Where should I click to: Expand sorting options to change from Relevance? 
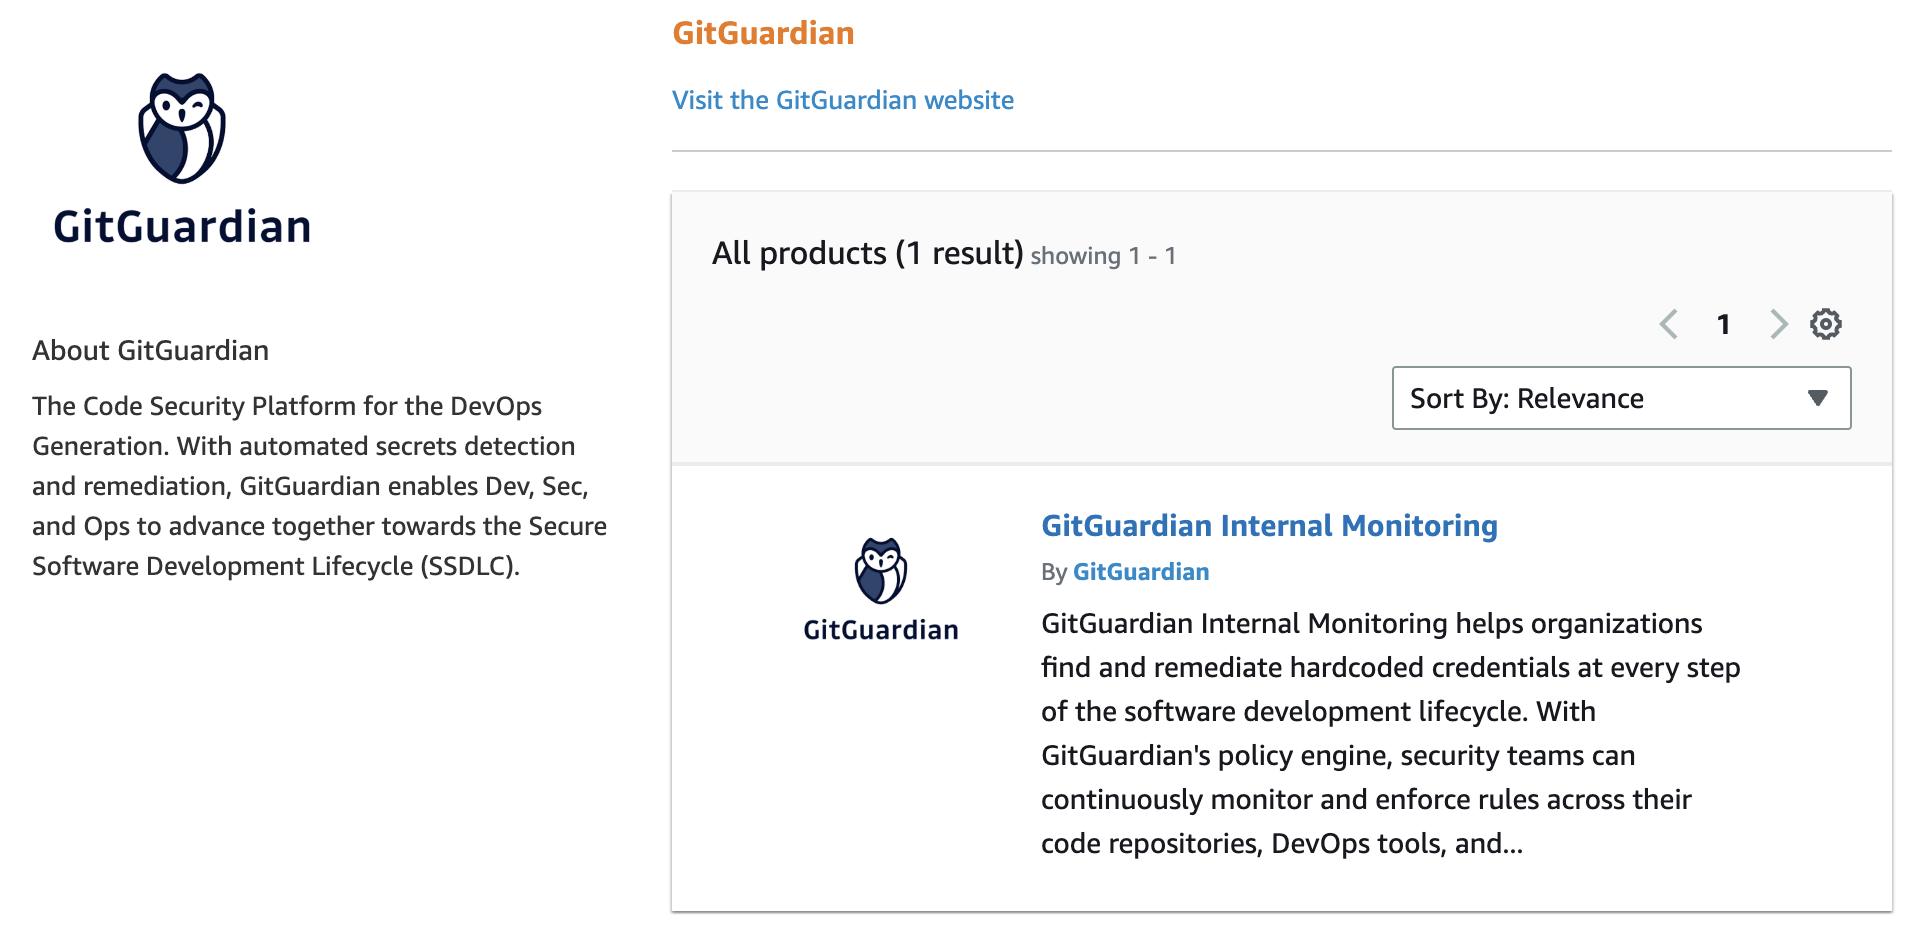(1620, 398)
